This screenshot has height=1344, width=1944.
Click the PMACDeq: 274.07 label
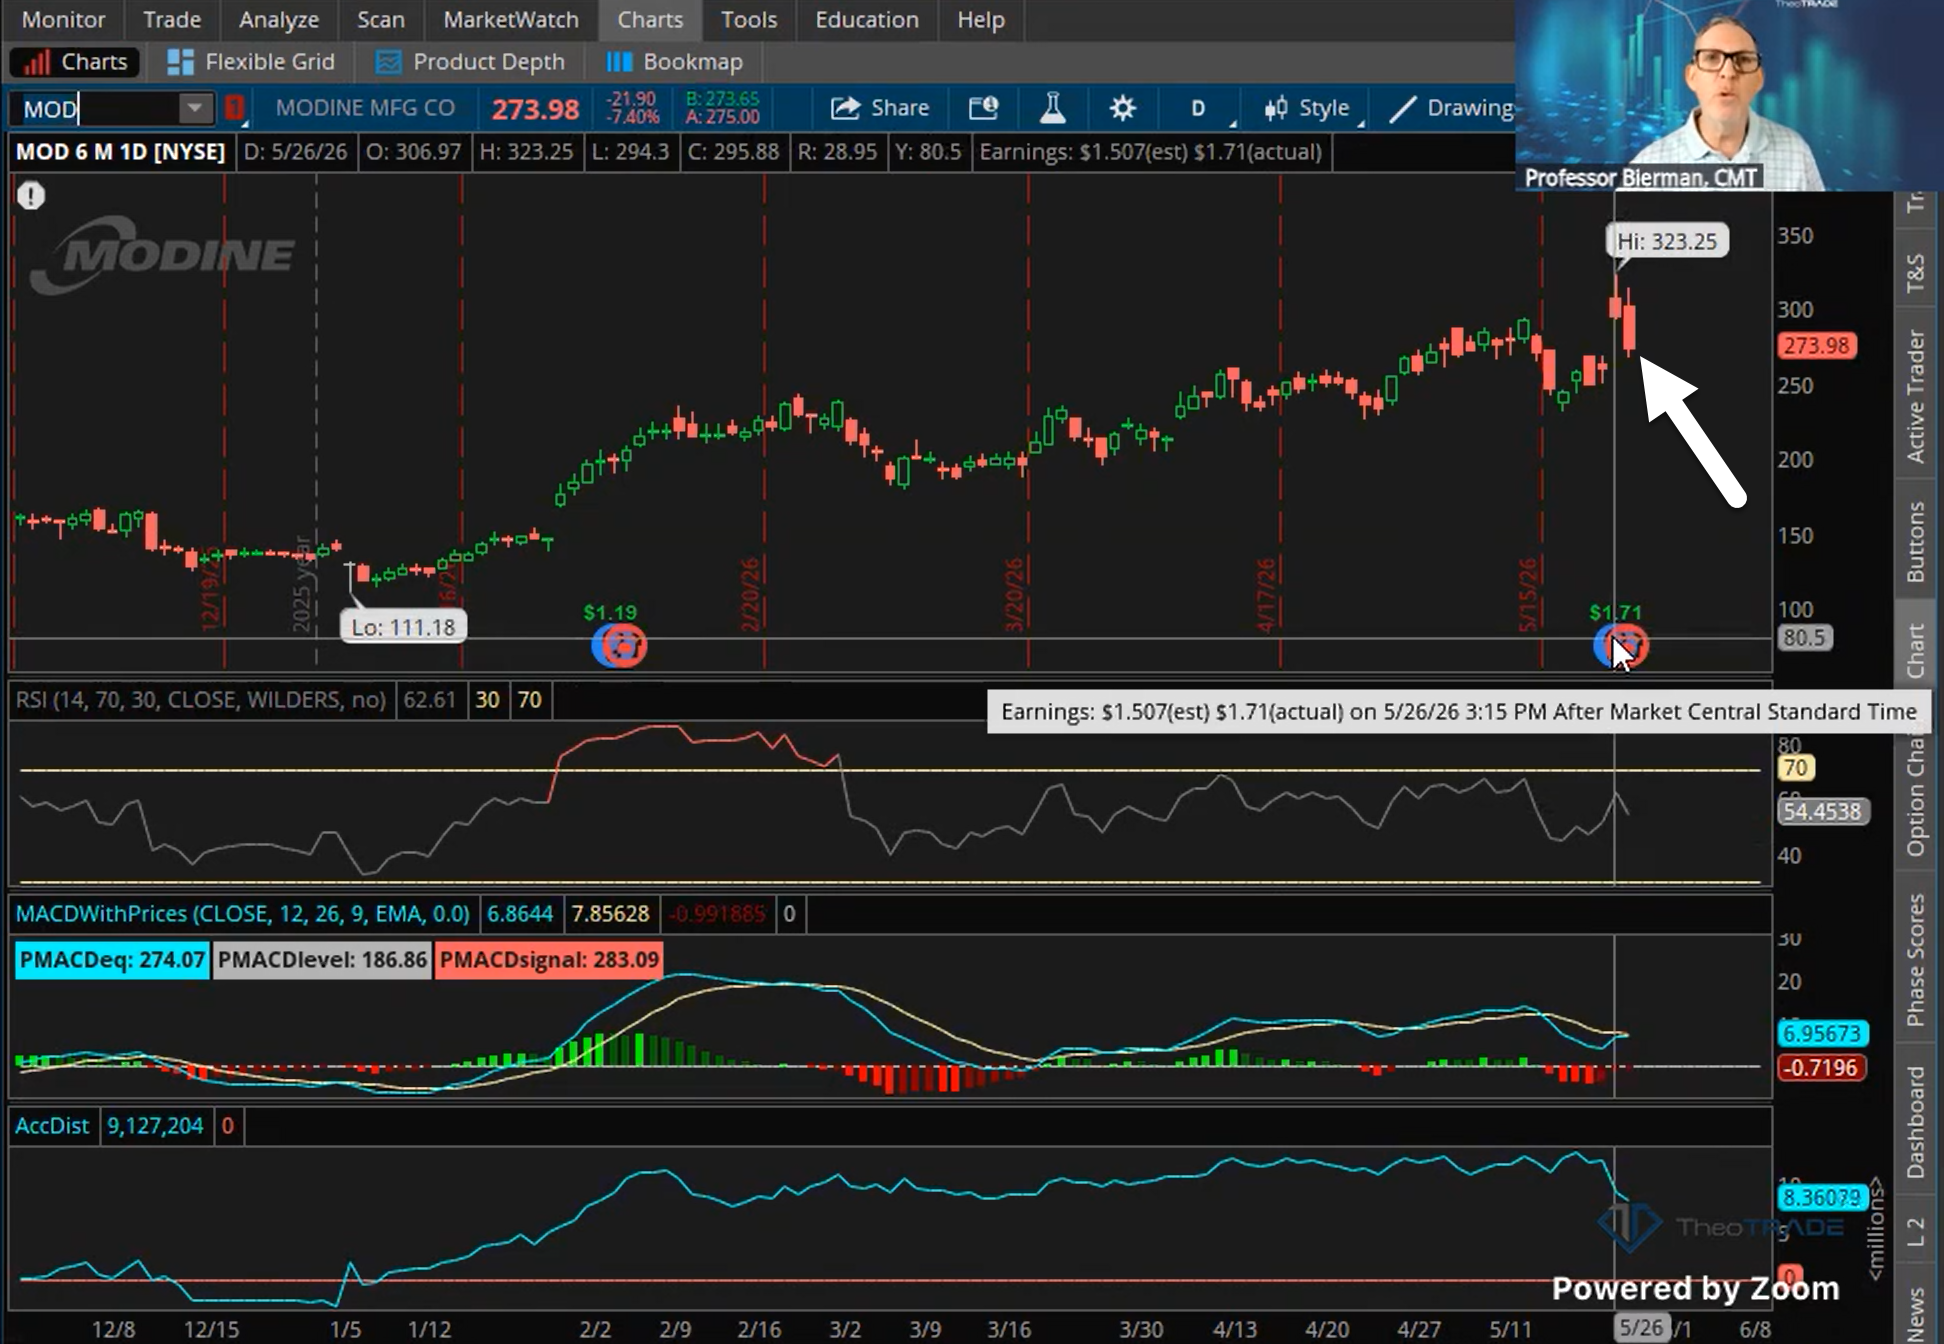112,960
